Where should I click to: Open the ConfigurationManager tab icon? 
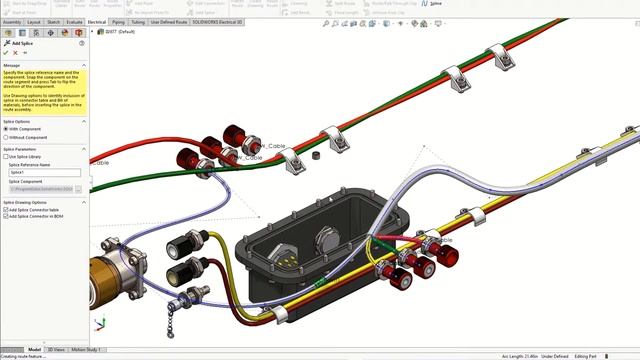[x=36, y=33]
